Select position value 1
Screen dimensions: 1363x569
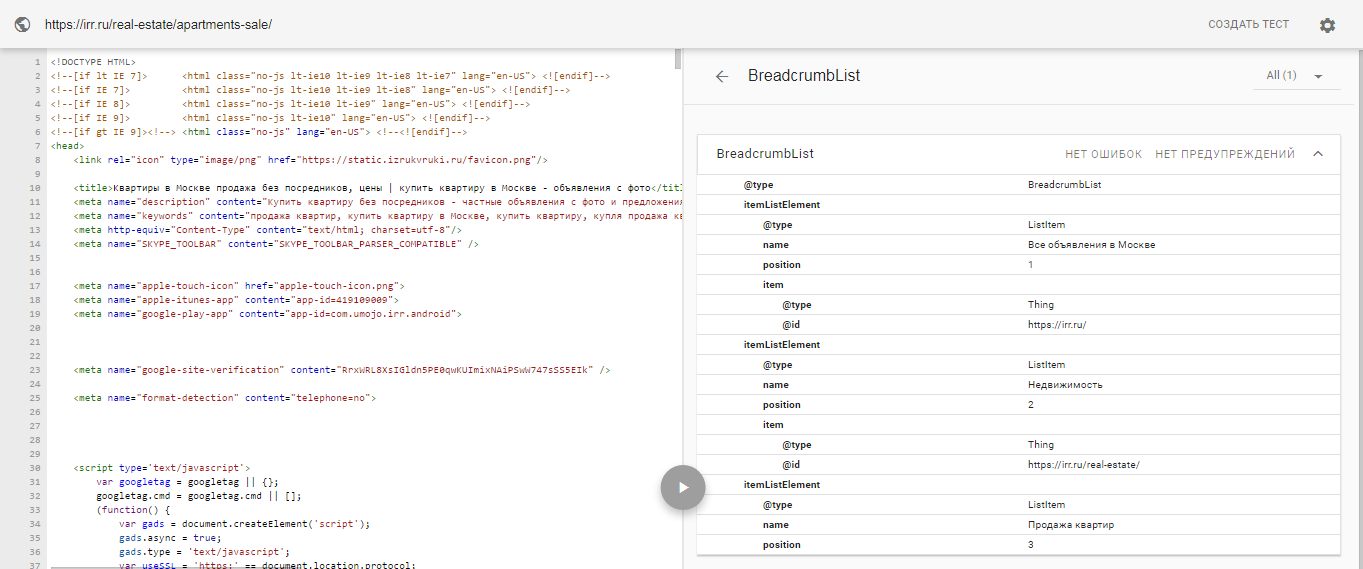[1031, 265]
